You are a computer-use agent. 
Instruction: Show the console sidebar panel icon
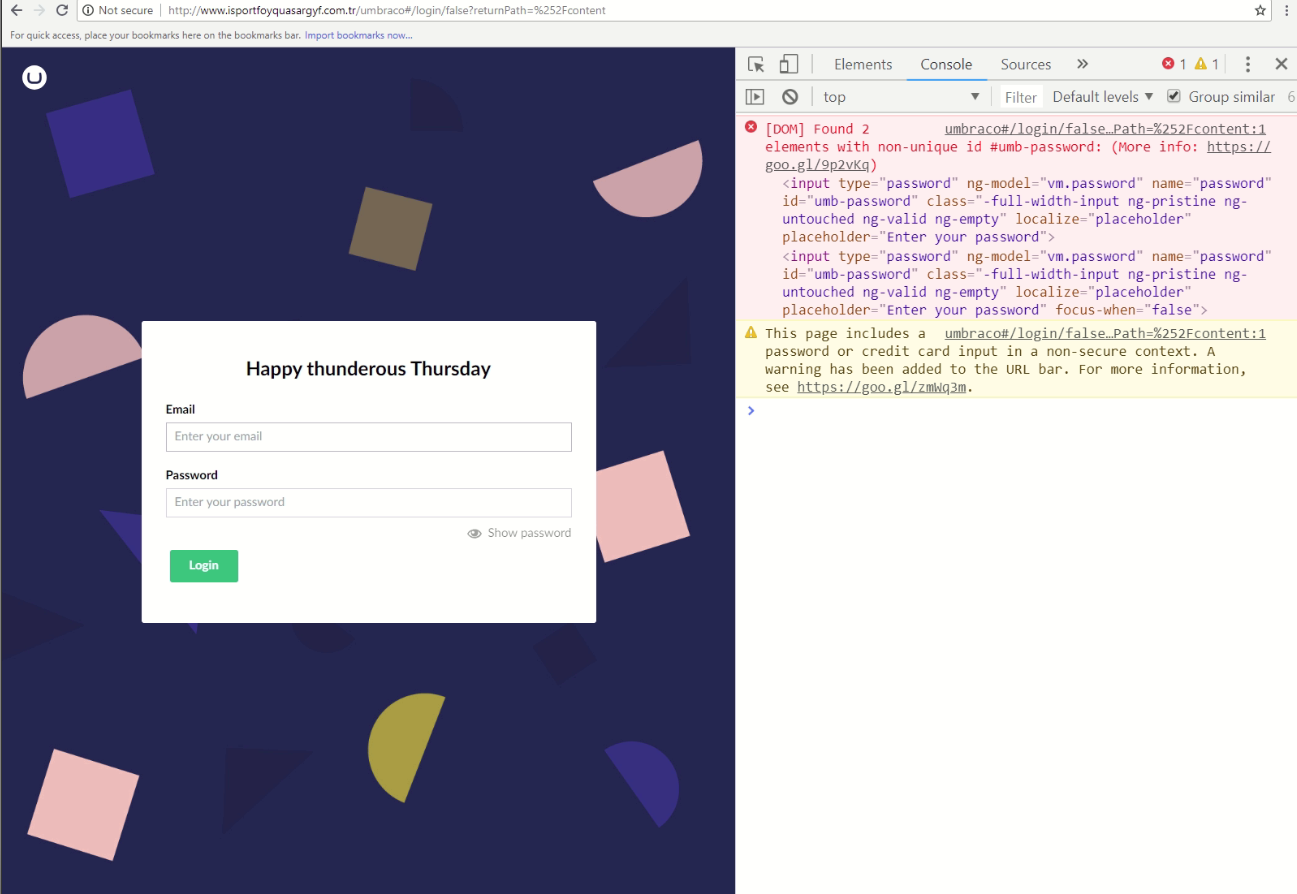755,97
